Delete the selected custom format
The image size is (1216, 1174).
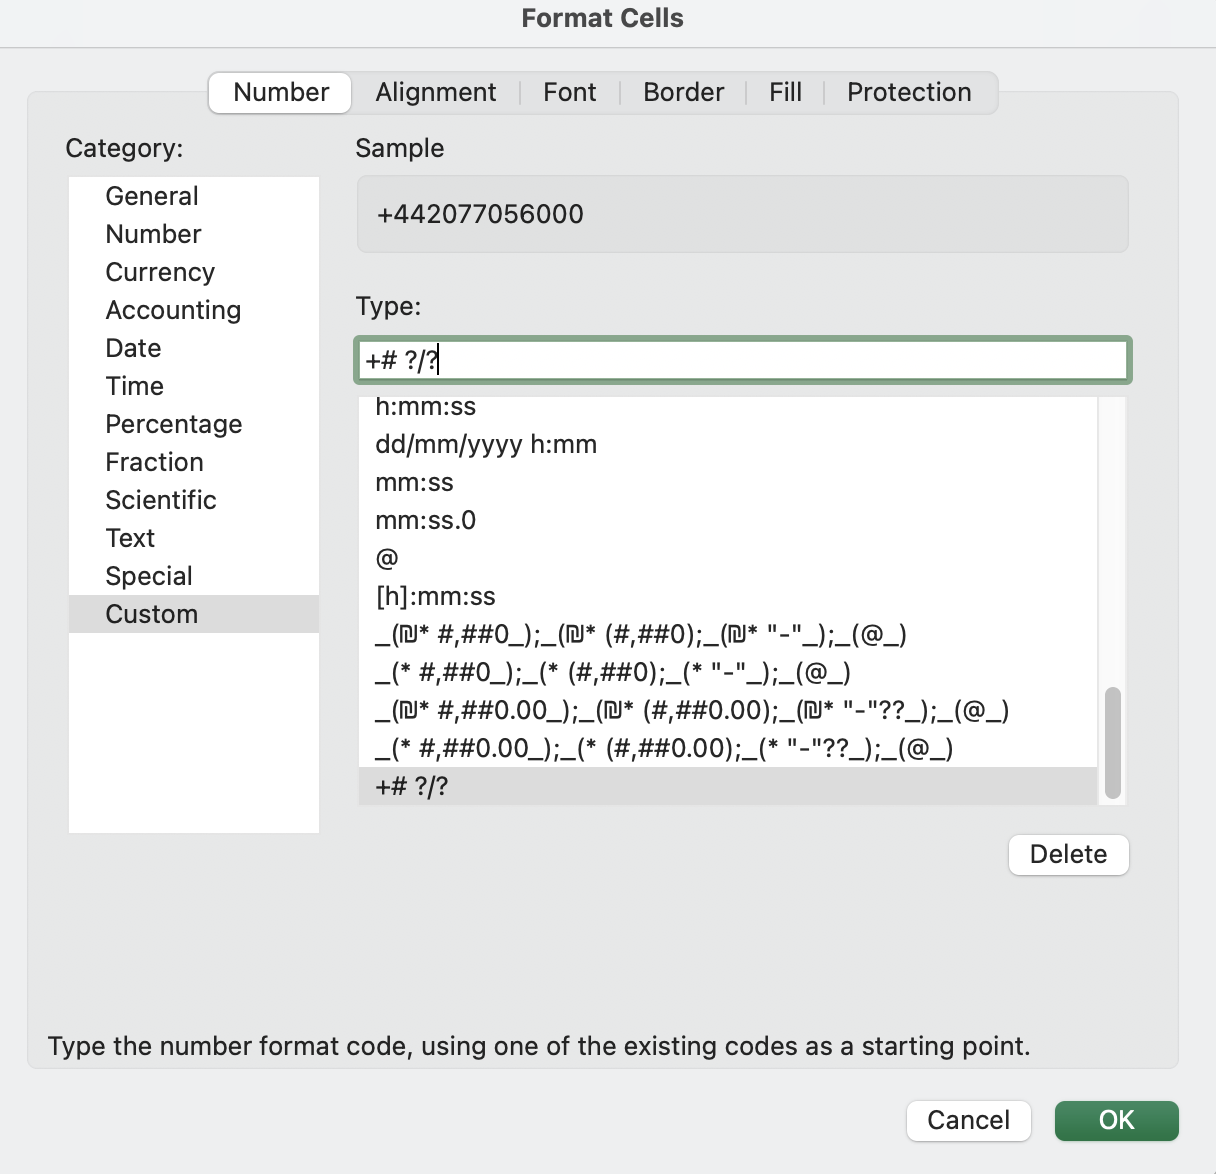click(1068, 855)
